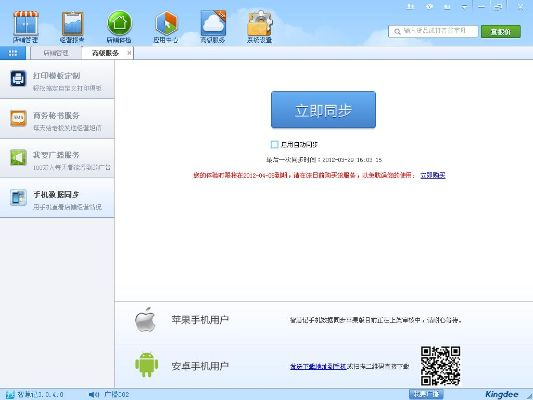Click the green search button
This screenshot has width=533, height=400.
pyautogui.click(x=501, y=32)
